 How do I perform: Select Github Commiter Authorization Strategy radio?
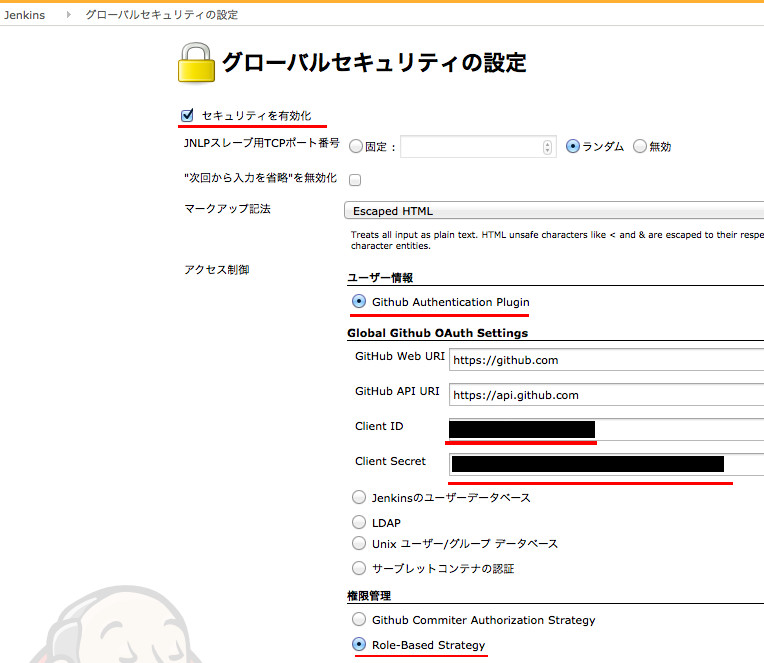[359, 619]
